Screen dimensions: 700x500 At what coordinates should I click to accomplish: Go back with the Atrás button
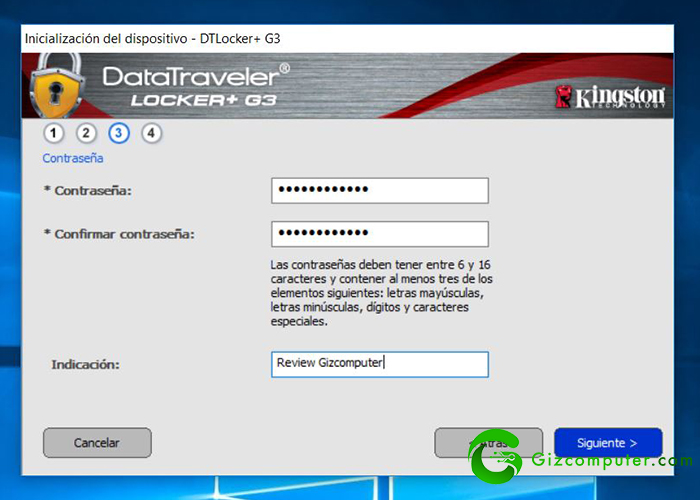coord(488,443)
